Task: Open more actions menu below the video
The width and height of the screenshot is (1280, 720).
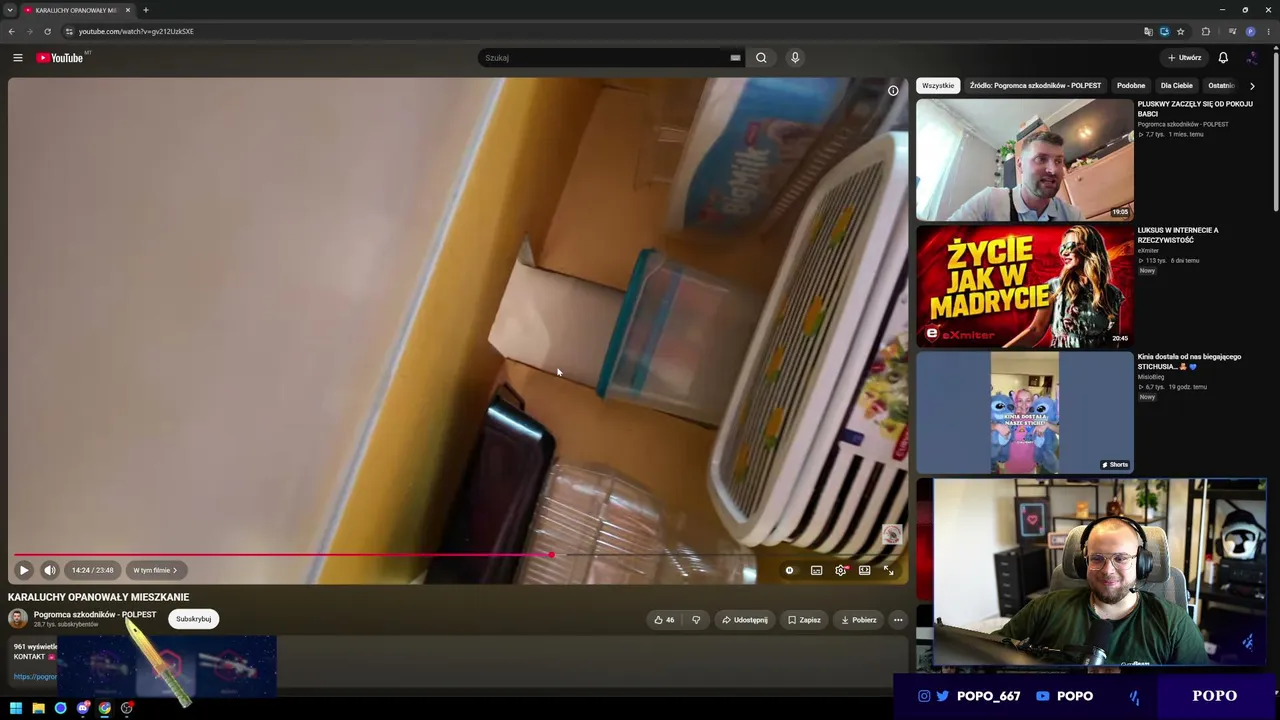Action: [898, 620]
